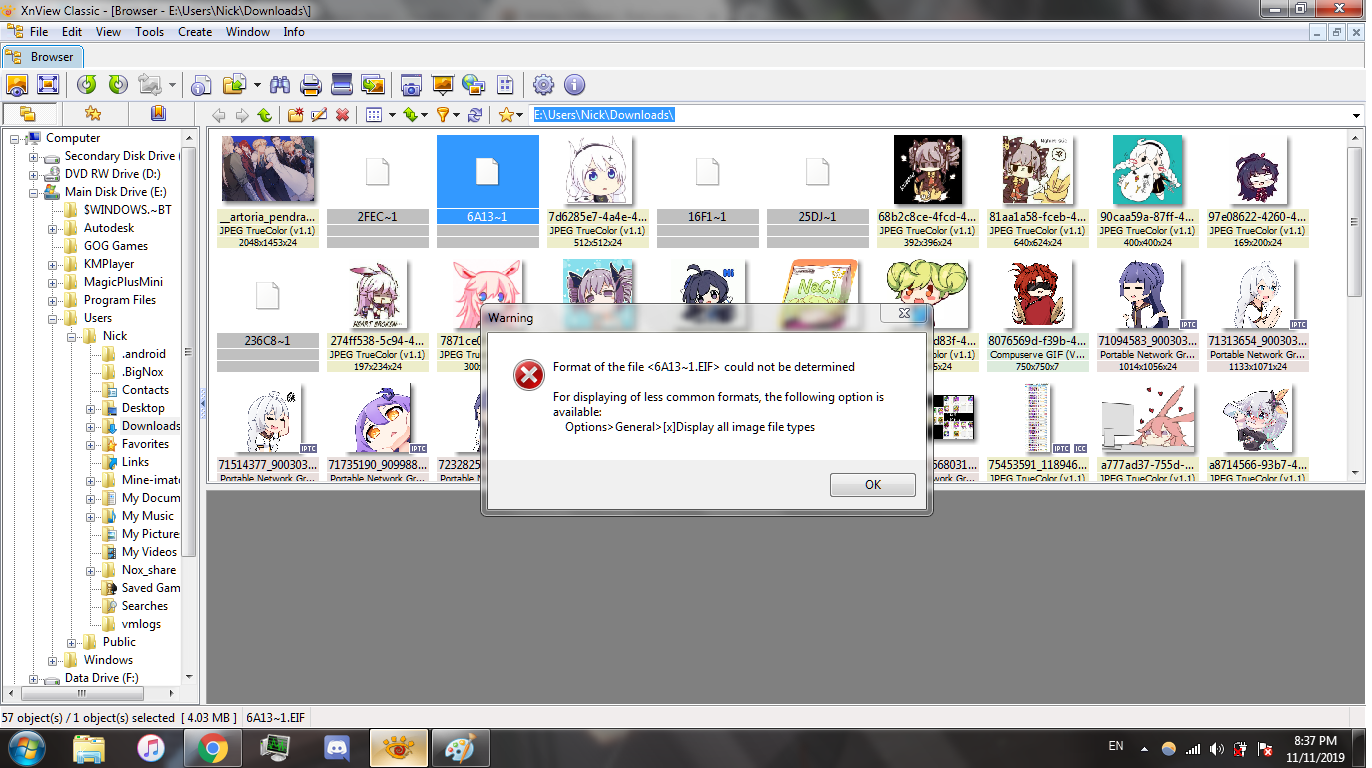
Task: Select the Browser tab
Action: 42,57
